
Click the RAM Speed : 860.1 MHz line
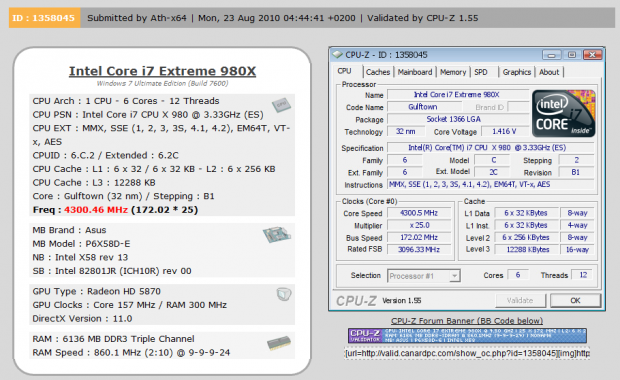click(x=131, y=352)
